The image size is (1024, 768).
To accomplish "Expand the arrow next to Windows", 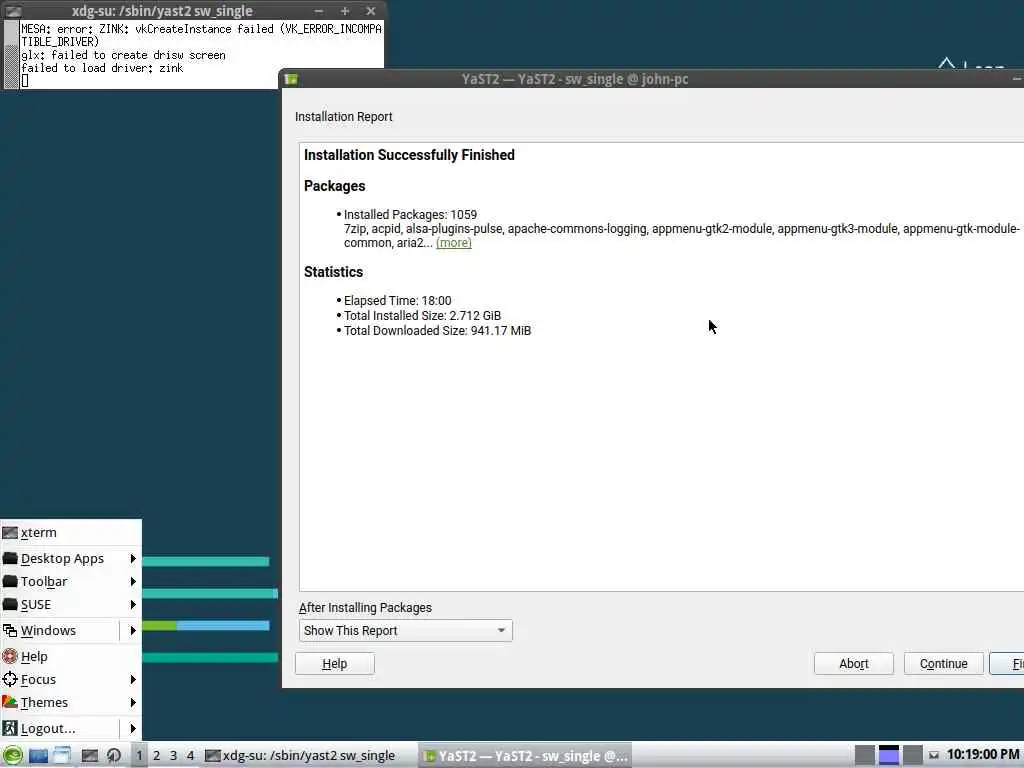I will point(133,631).
